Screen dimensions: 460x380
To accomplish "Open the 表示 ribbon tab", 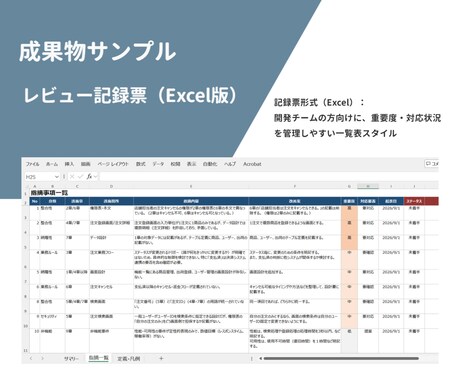I will pos(191,164).
